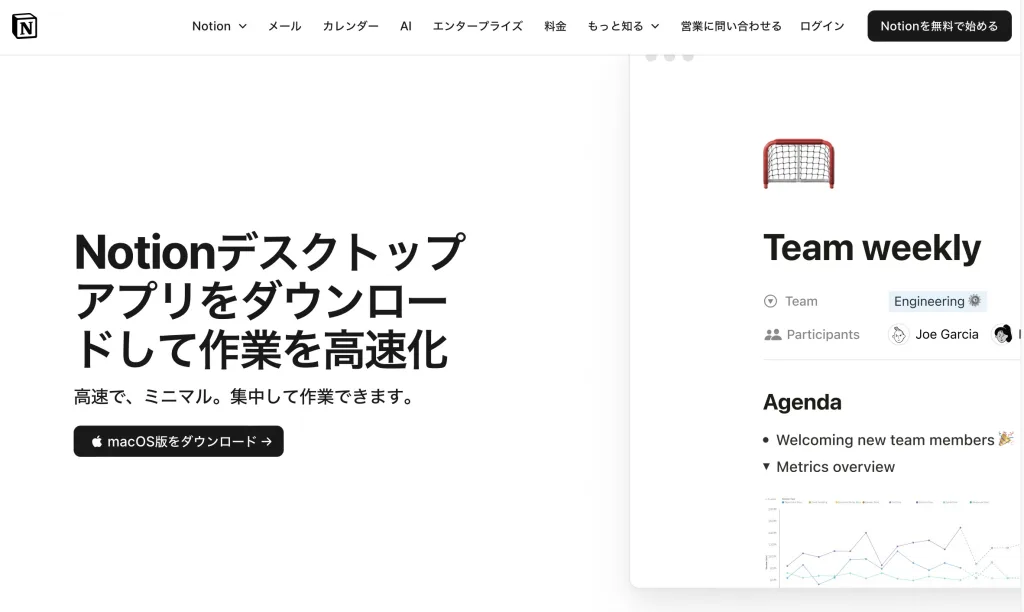View the 料金 pricing page

pyautogui.click(x=555, y=26)
